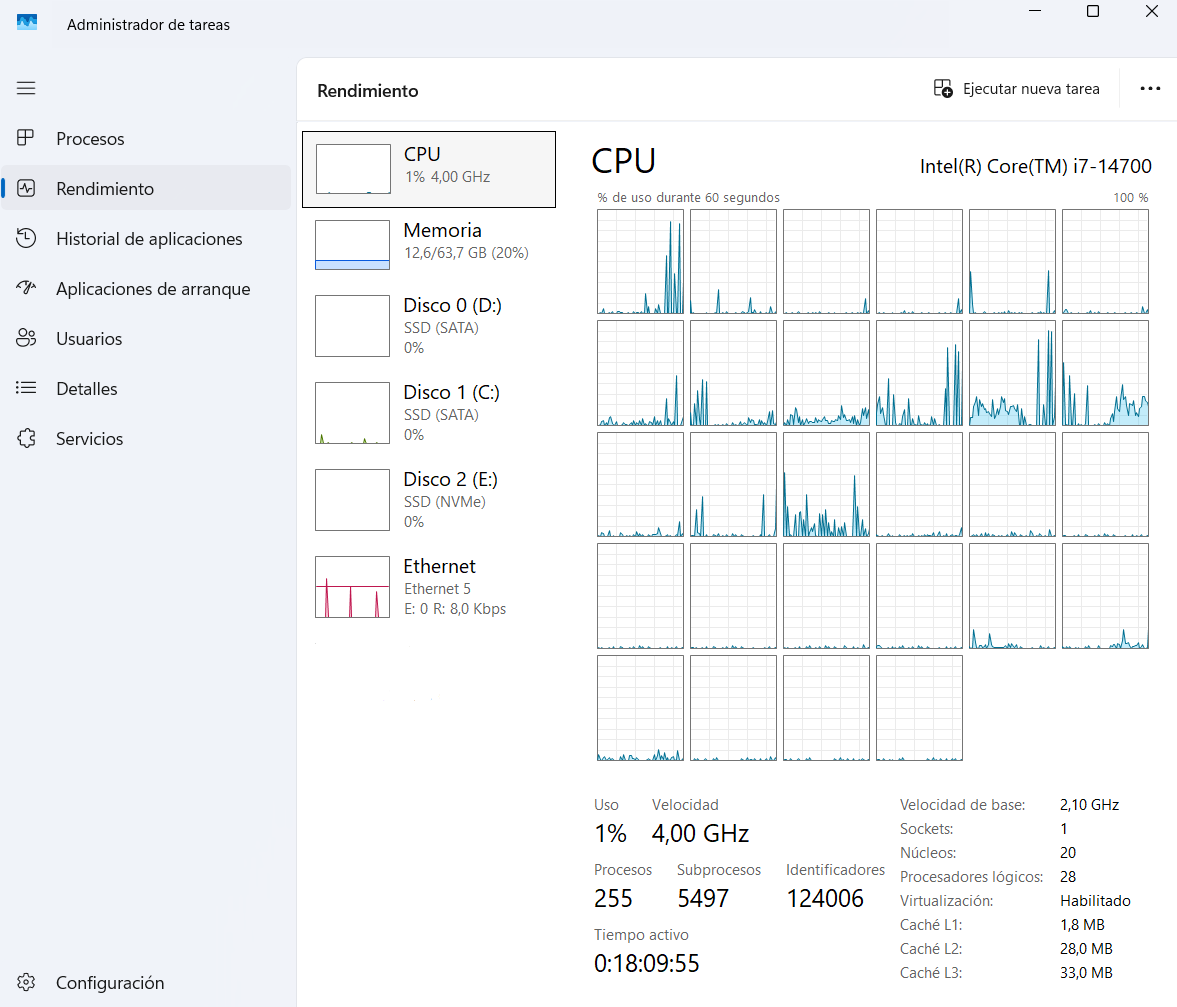Click the Procesos count 255
The width and height of the screenshot is (1177, 1007).
click(x=613, y=898)
